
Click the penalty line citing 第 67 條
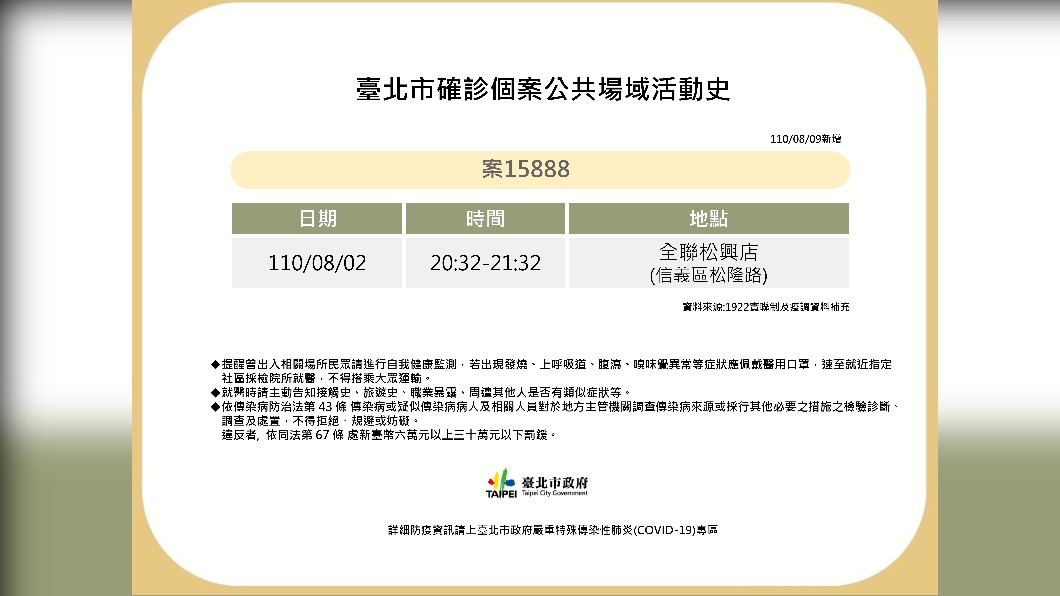tap(389, 435)
